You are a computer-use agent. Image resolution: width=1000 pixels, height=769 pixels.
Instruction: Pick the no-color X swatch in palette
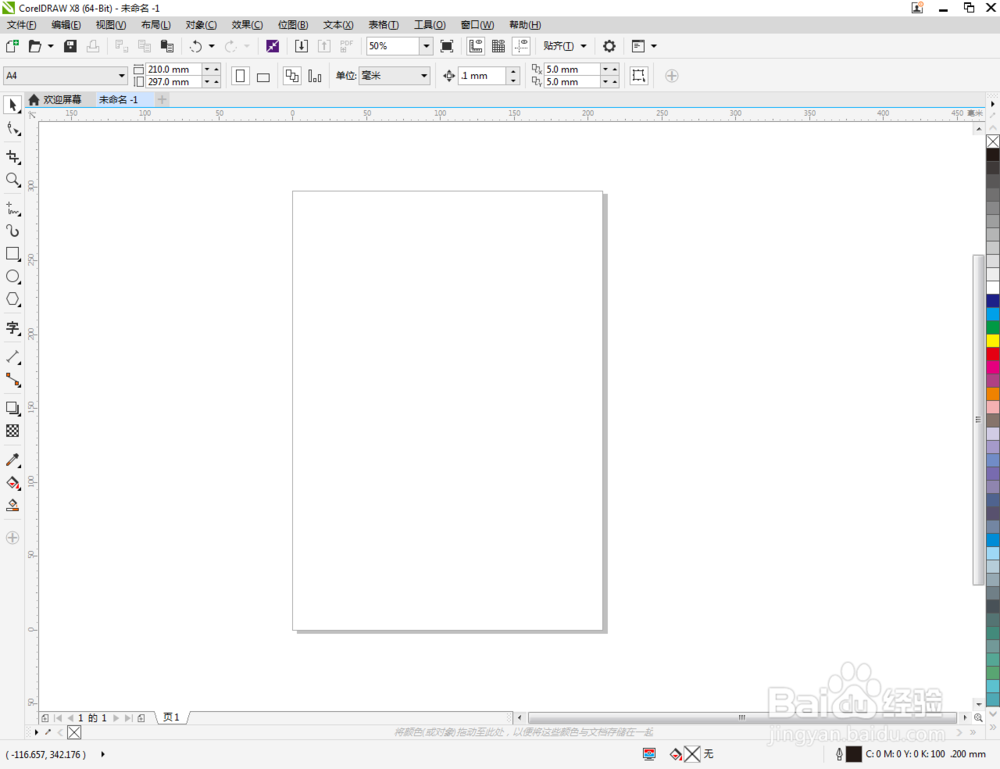click(992, 141)
